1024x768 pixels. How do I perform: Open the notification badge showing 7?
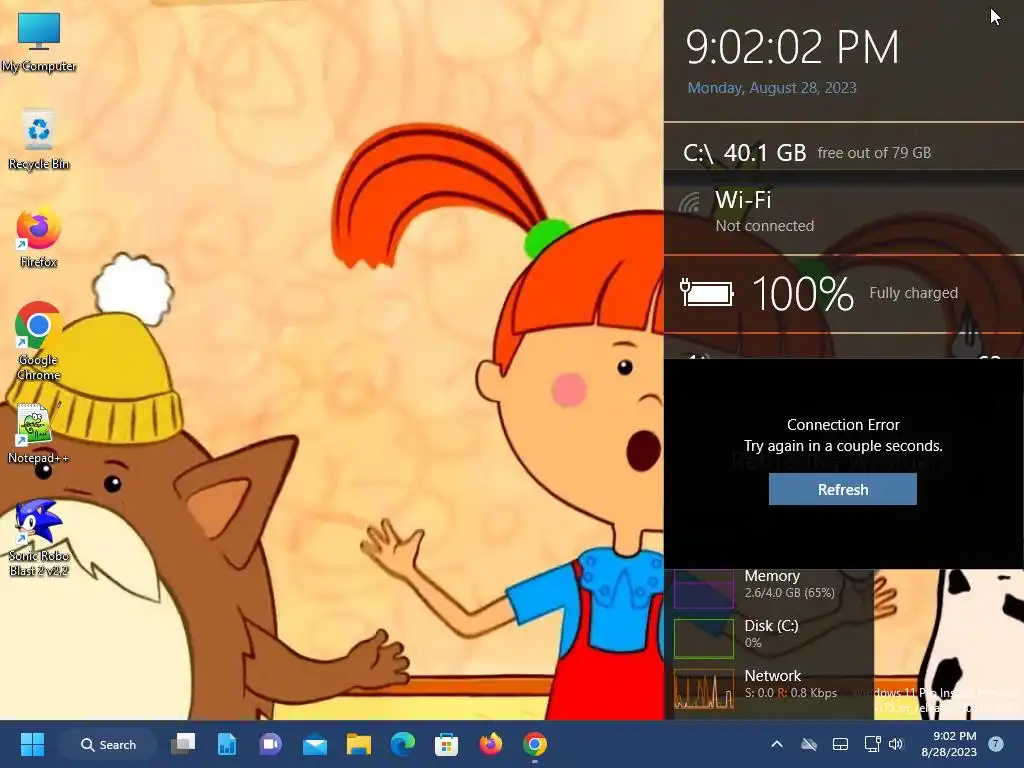click(x=995, y=744)
